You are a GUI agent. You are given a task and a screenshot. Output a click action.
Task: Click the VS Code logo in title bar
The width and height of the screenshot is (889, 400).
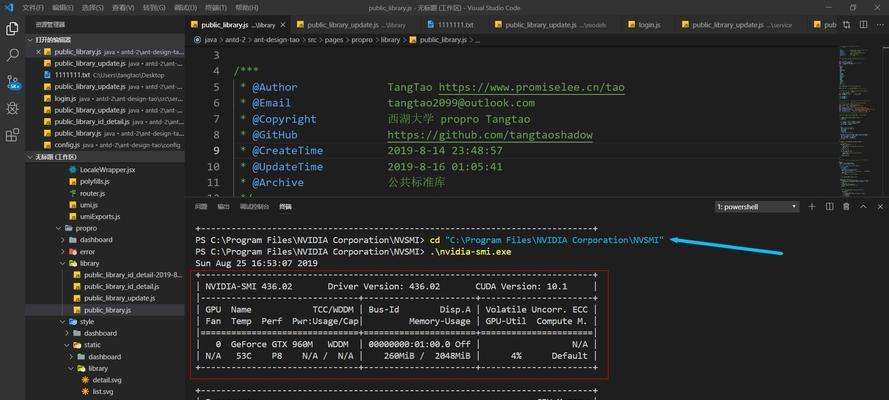(x=9, y=8)
